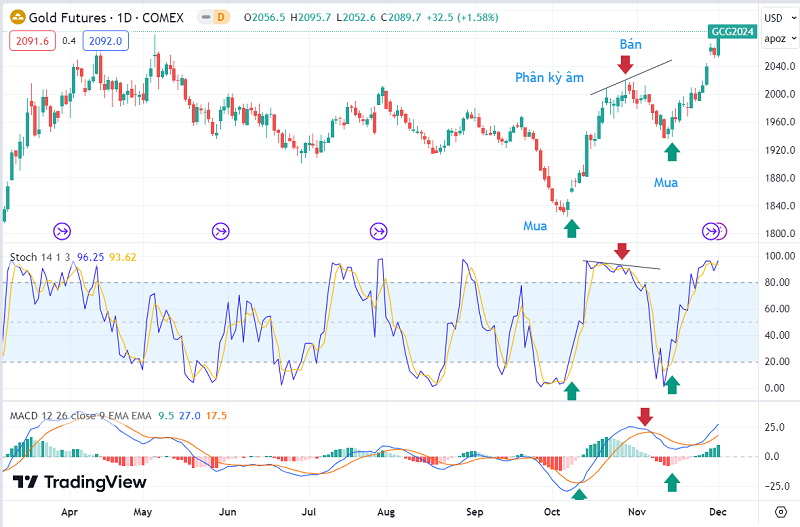Click the TradingView logo

click(x=80, y=482)
